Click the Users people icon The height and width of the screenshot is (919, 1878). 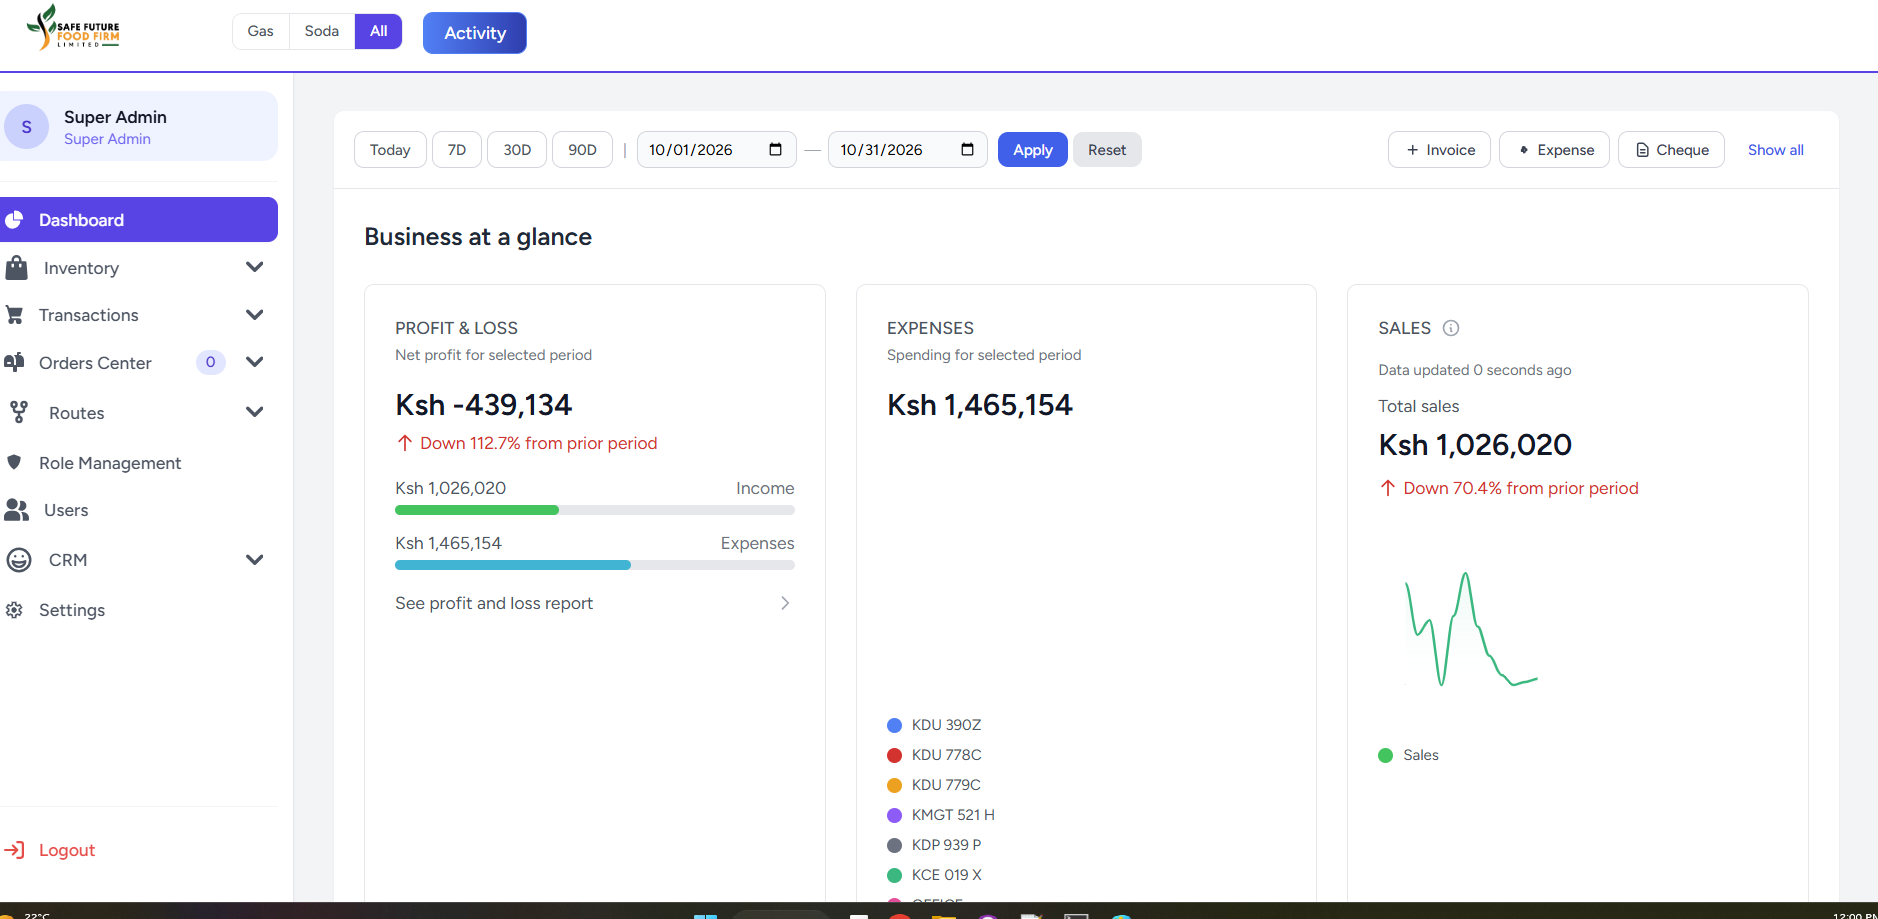point(16,510)
